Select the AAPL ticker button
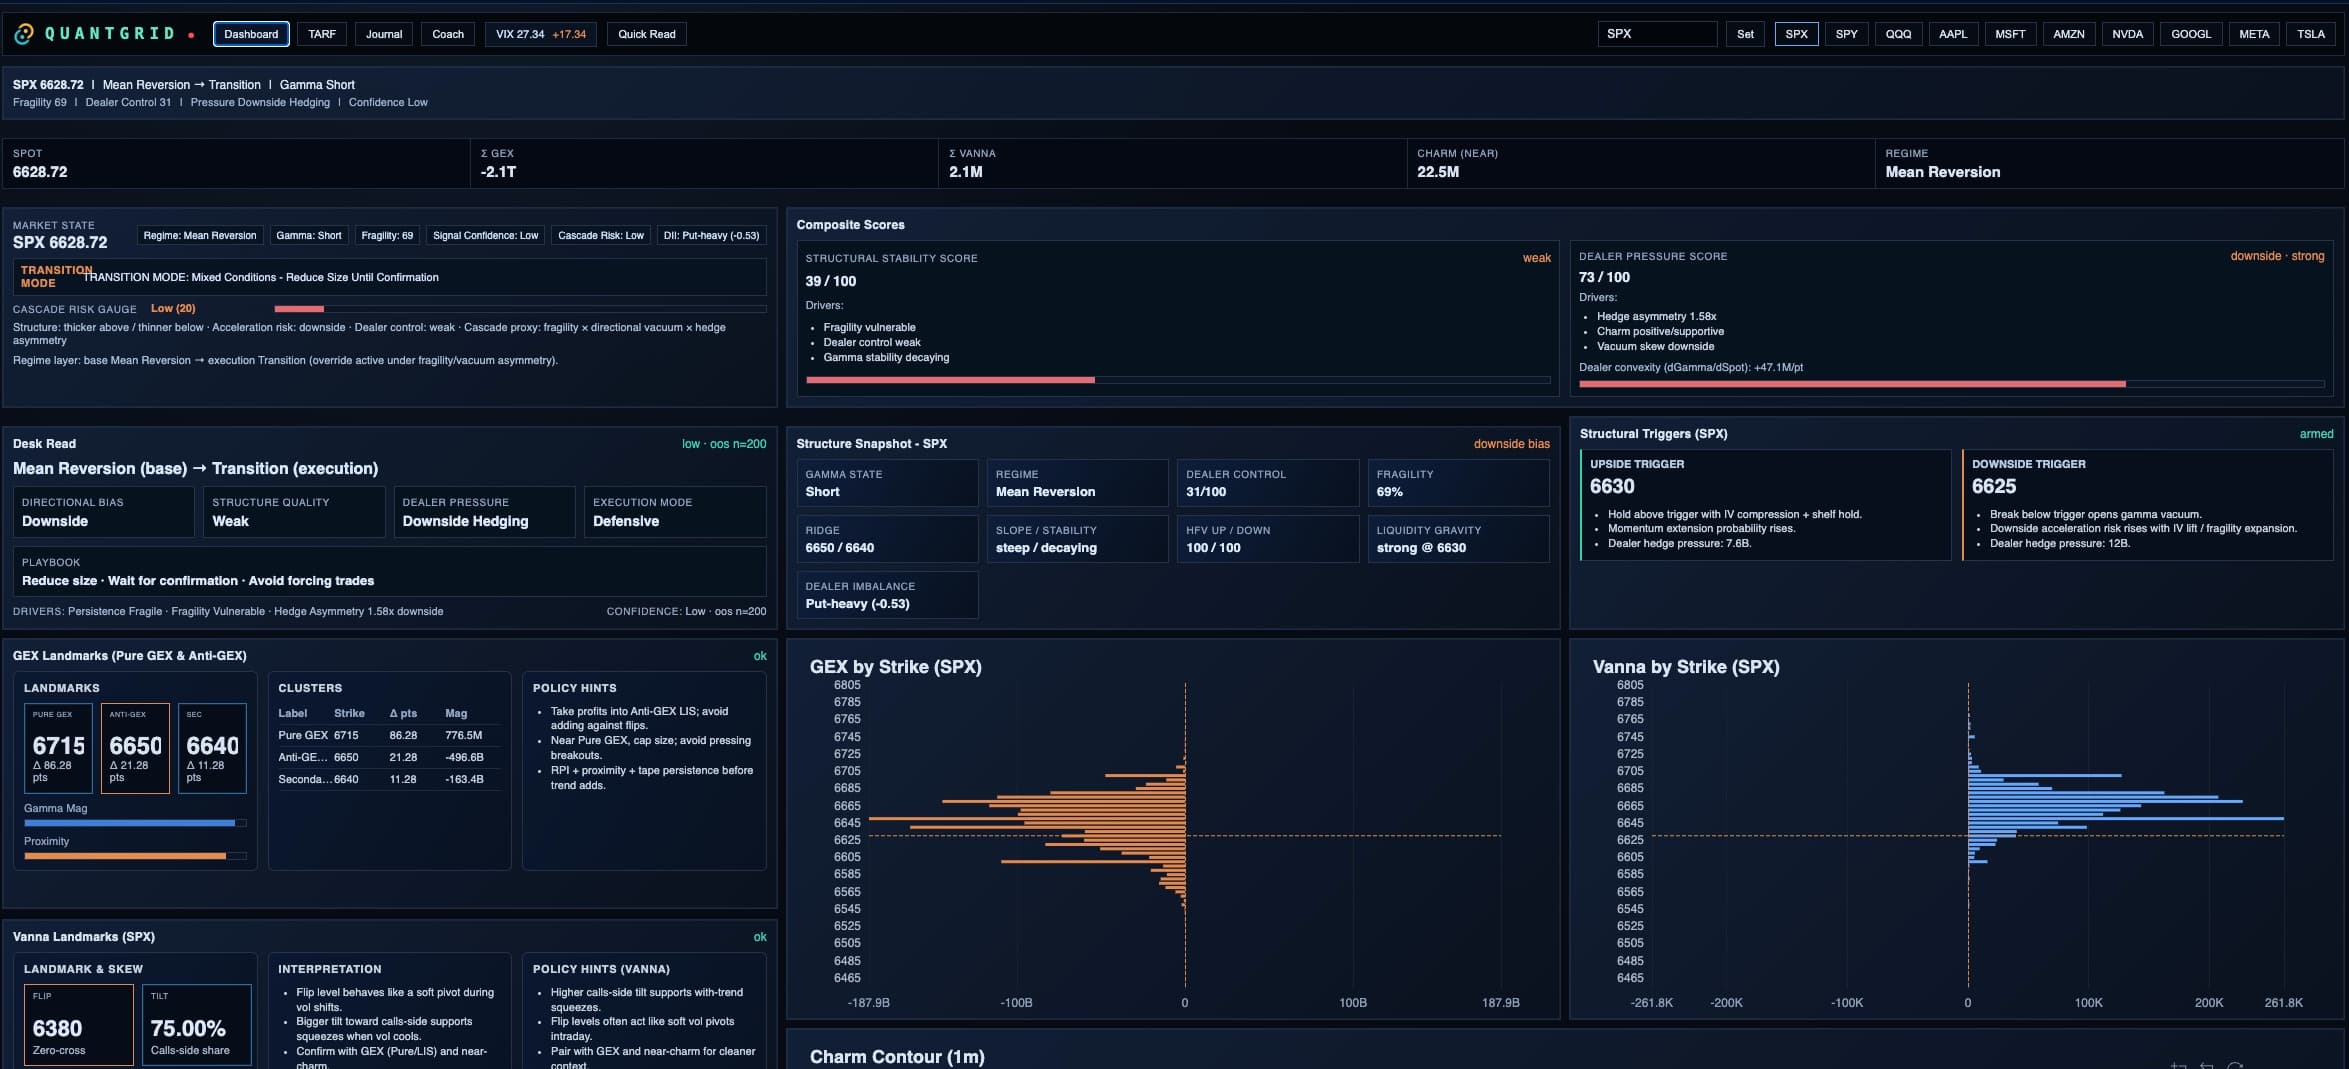 1952,34
